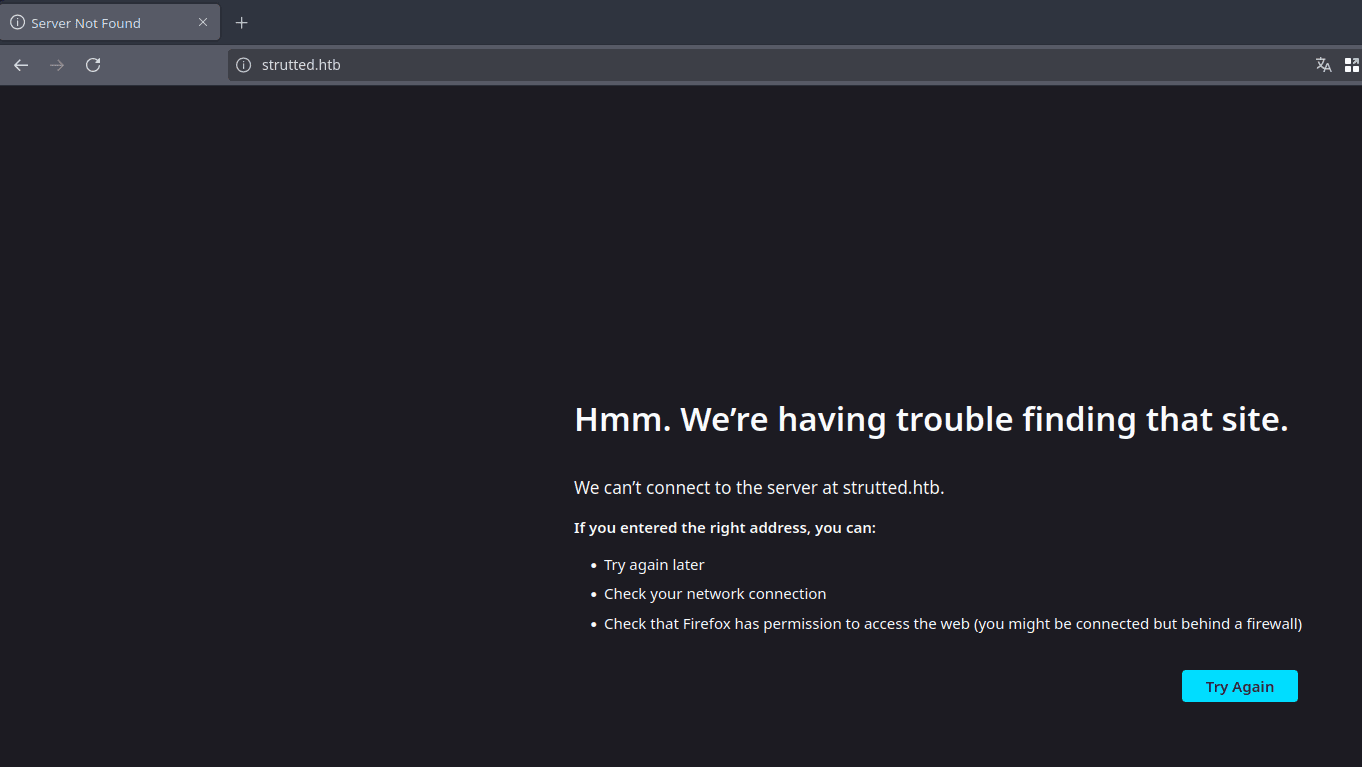Viewport: 1362px width, 767px height.
Task: Click info icon on Server Not Found tab
Action: coord(17,23)
